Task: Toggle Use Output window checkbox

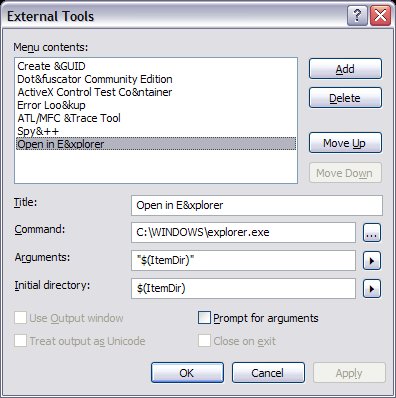Action: coord(20,318)
